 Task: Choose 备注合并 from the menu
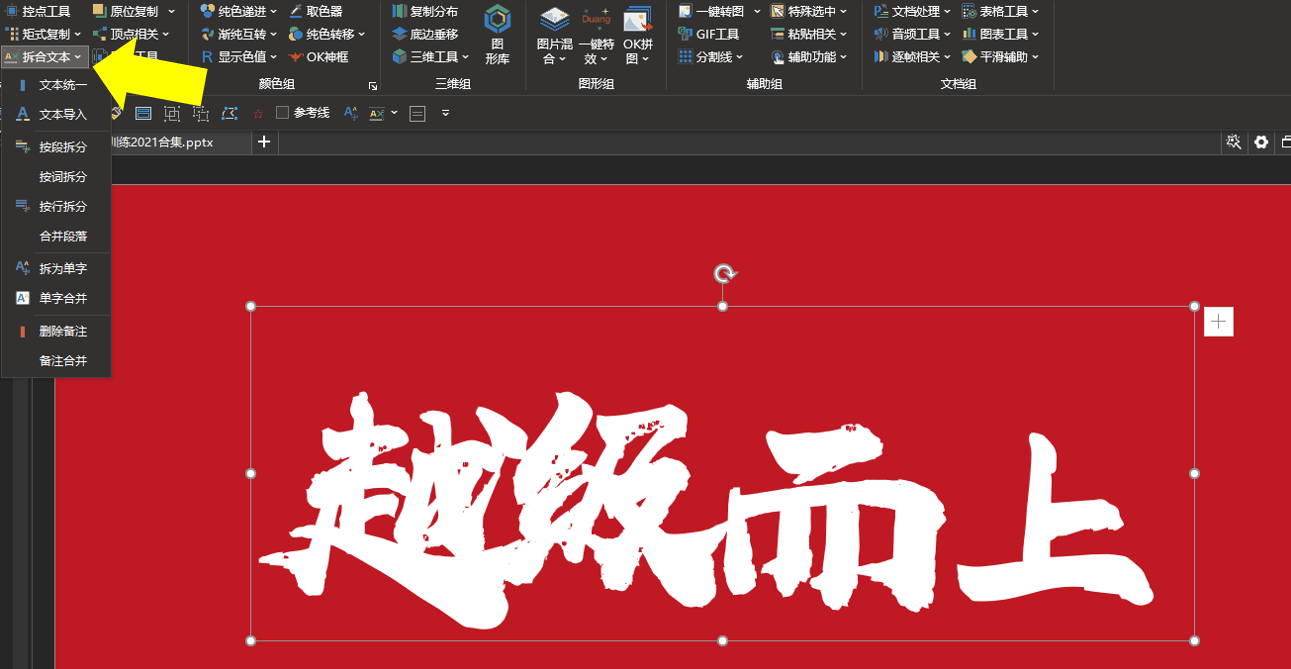[56, 360]
